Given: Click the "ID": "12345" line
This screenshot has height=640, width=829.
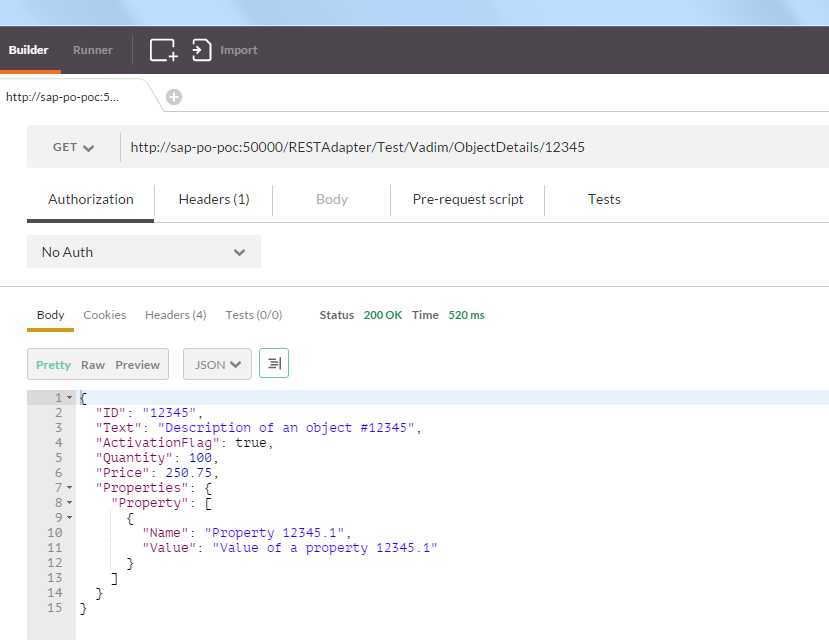Looking at the screenshot, I should [149, 413].
